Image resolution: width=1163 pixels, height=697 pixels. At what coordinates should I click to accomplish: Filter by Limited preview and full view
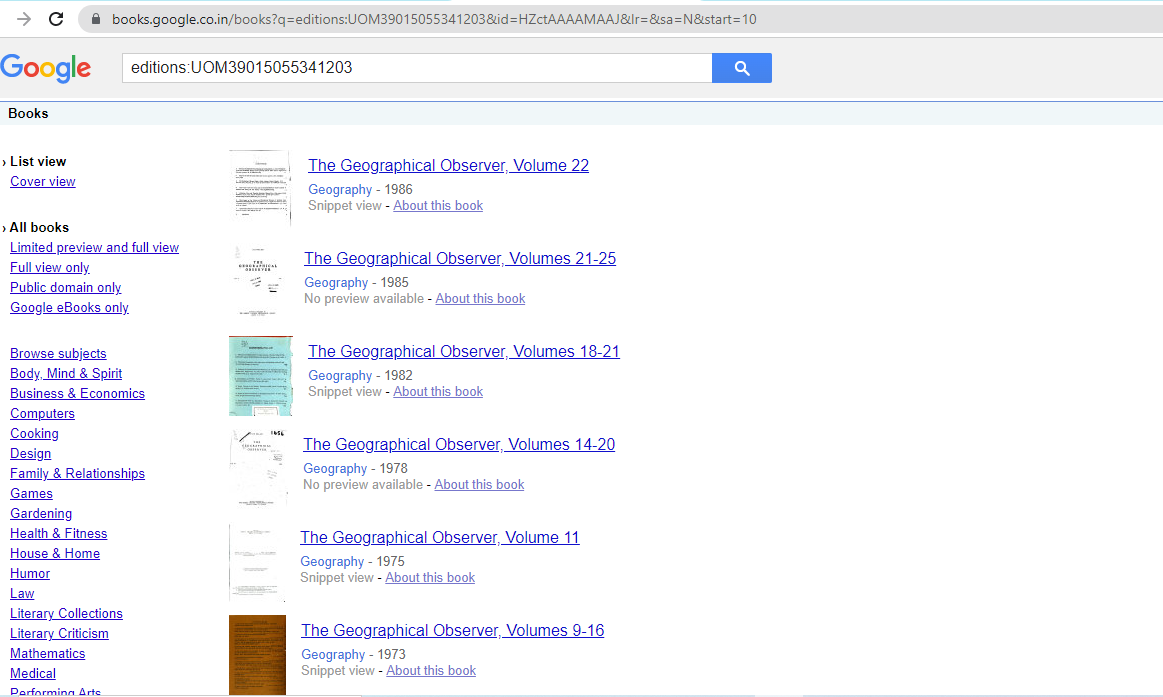[94, 248]
